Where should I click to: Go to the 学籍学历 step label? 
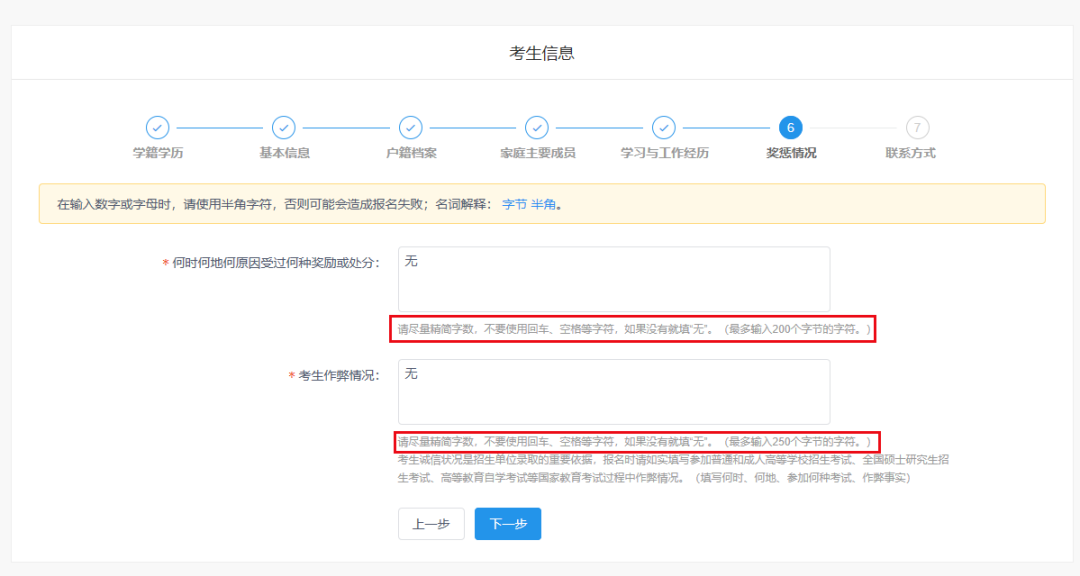click(x=158, y=153)
